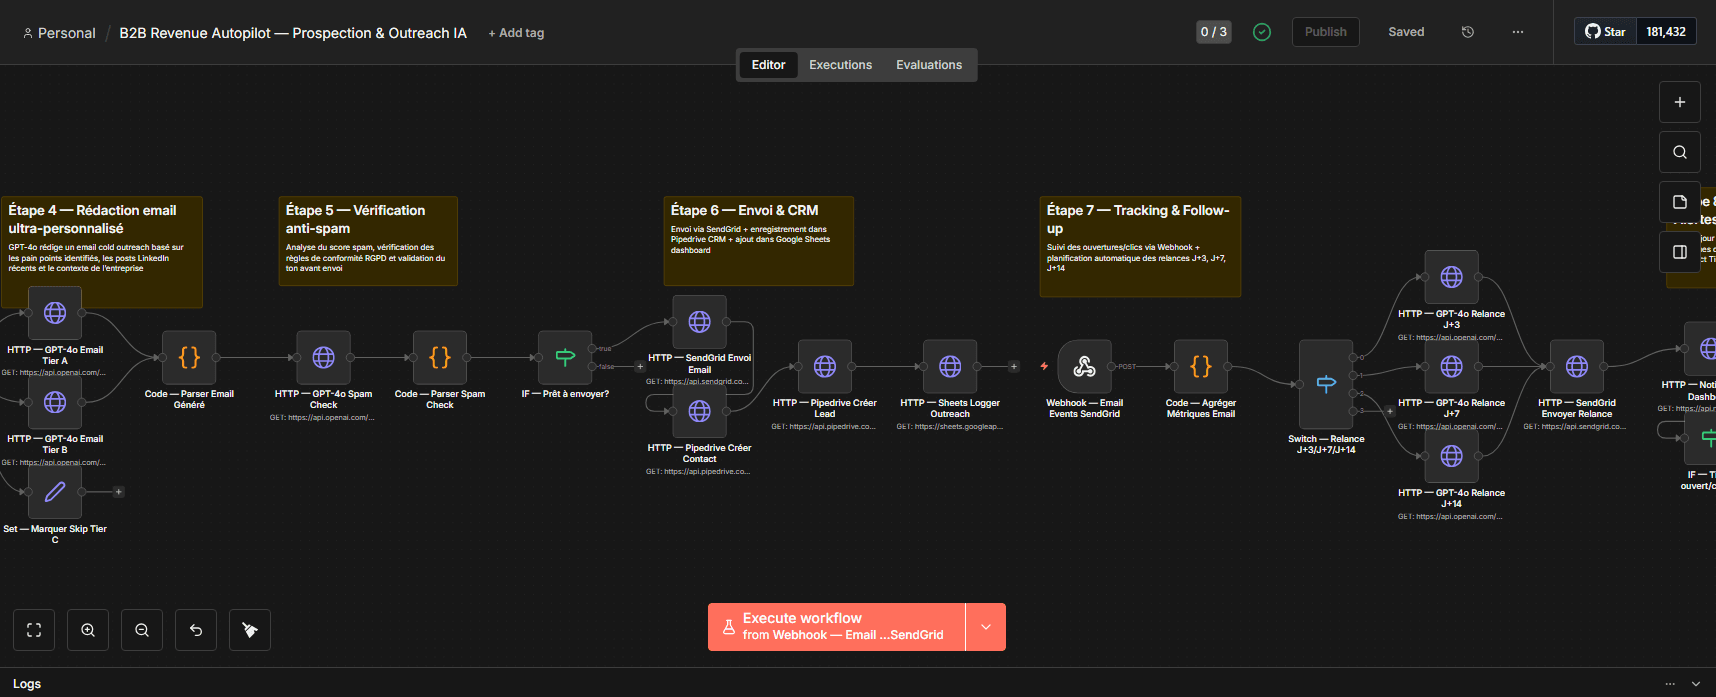Open the HTTP Sheets Logger Outreach node
Image resolution: width=1716 pixels, height=697 pixels.
pos(950,367)
